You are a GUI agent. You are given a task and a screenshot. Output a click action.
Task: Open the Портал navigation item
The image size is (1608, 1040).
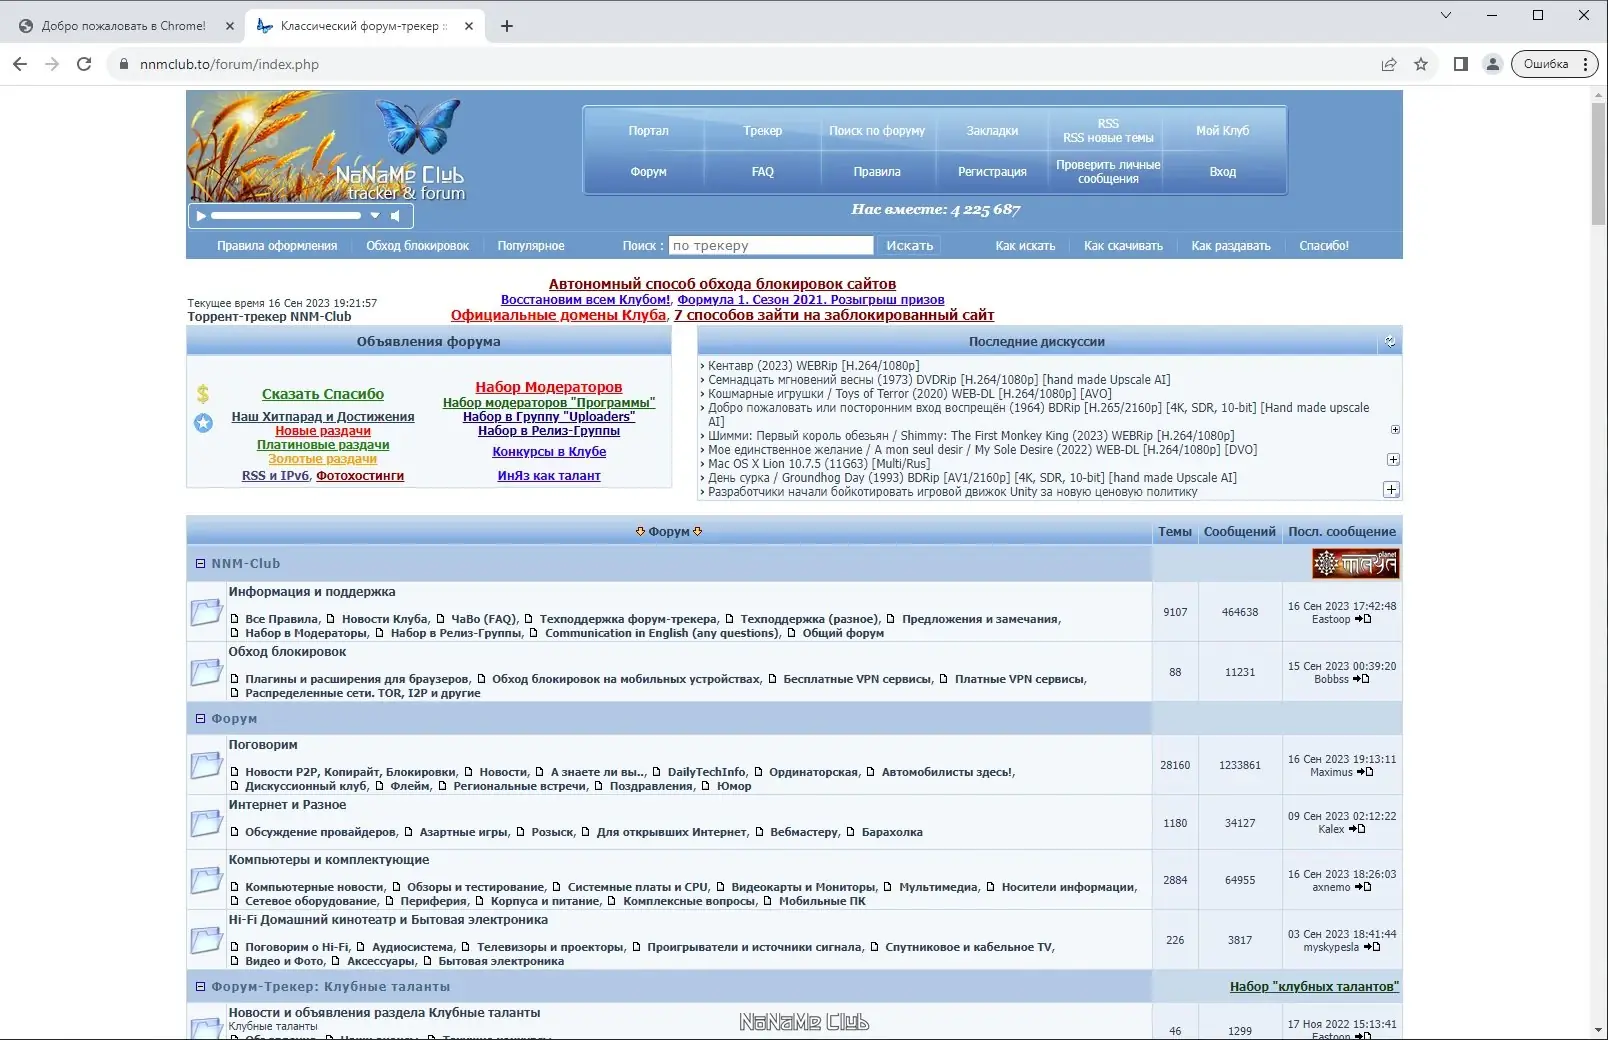click(648, 131)
